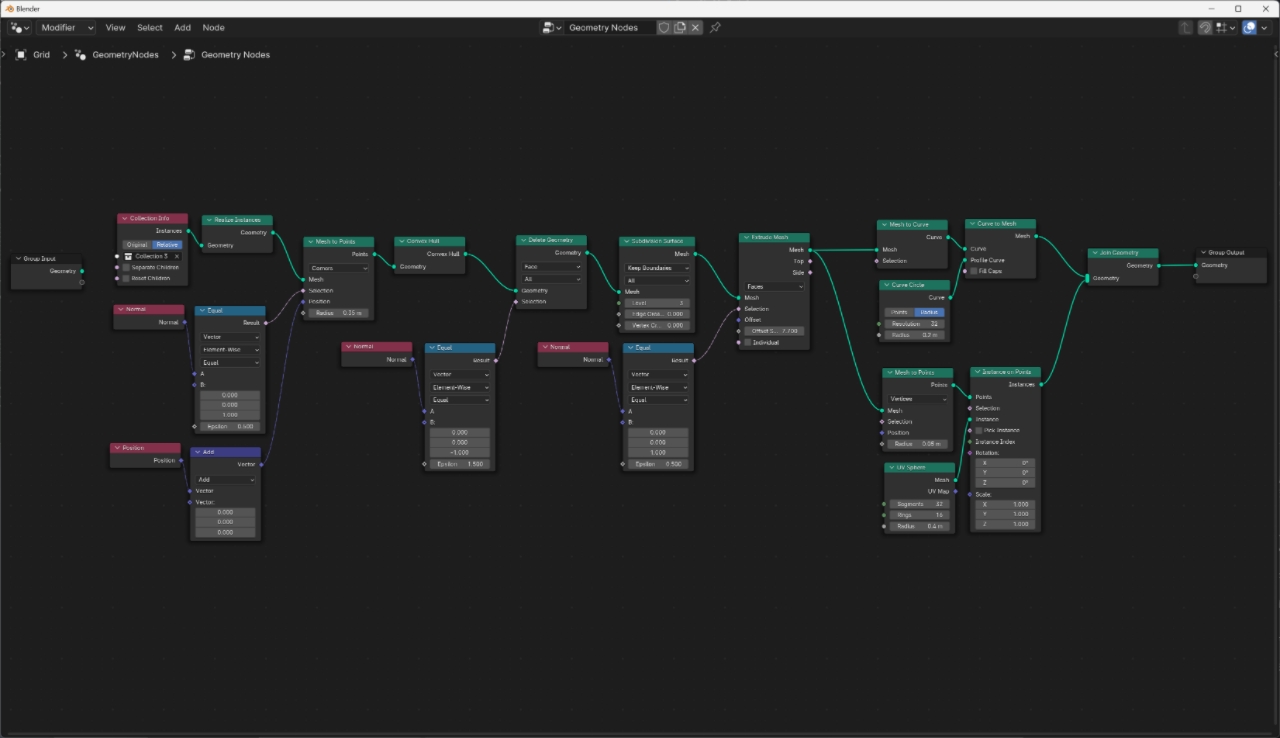1280x738 pixels.
Task: Select Points mode in Curve Circle
Action: tap(900, 312)
